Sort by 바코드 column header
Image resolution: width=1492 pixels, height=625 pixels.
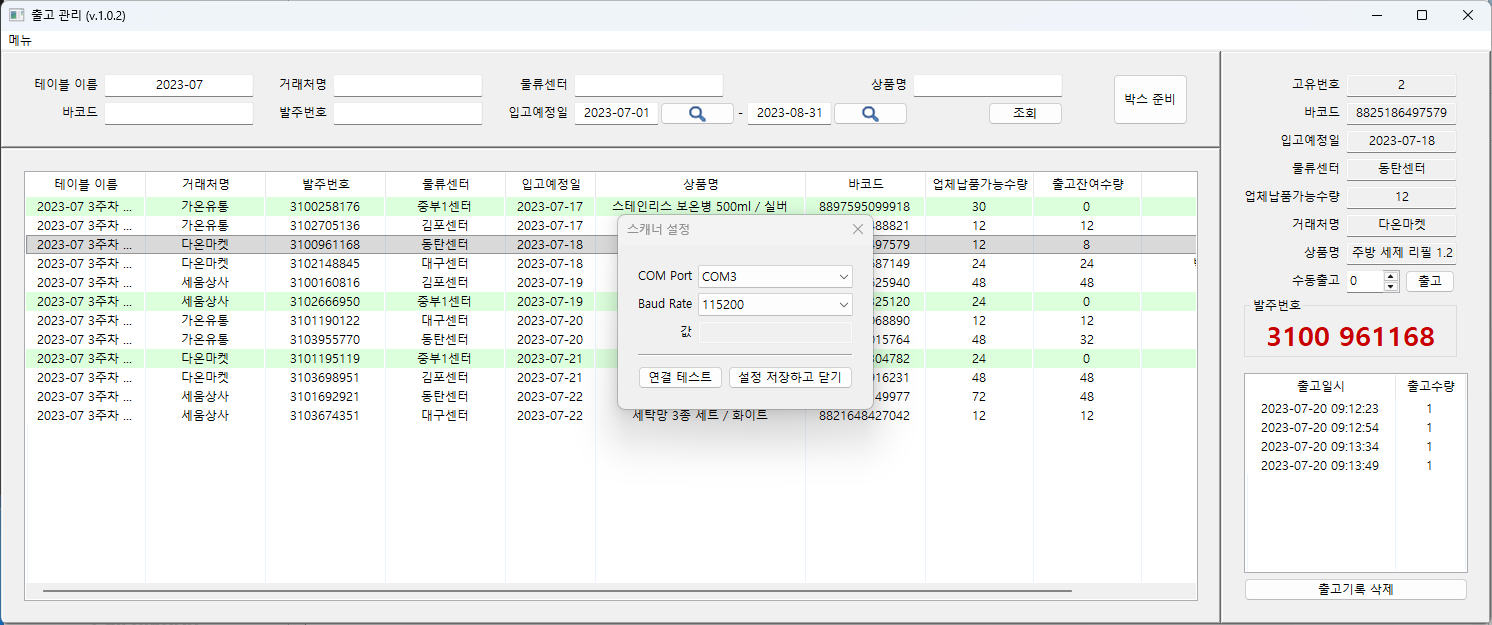coord(866,185)
